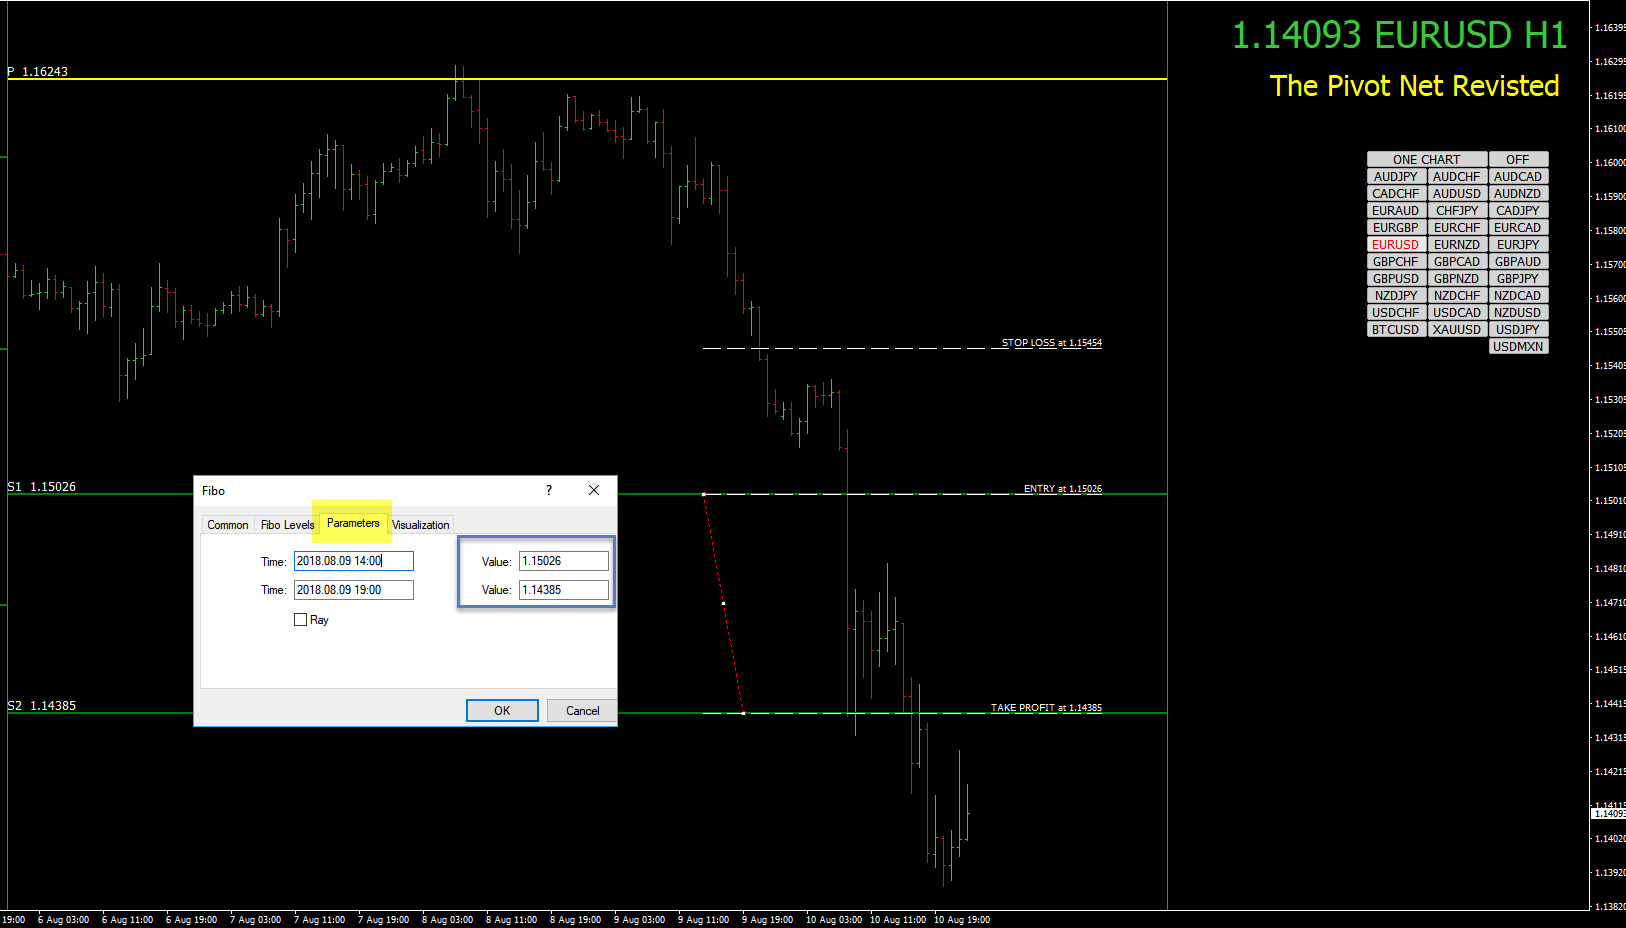Switch chart to GBPJPY

[x=1518, y=279]
